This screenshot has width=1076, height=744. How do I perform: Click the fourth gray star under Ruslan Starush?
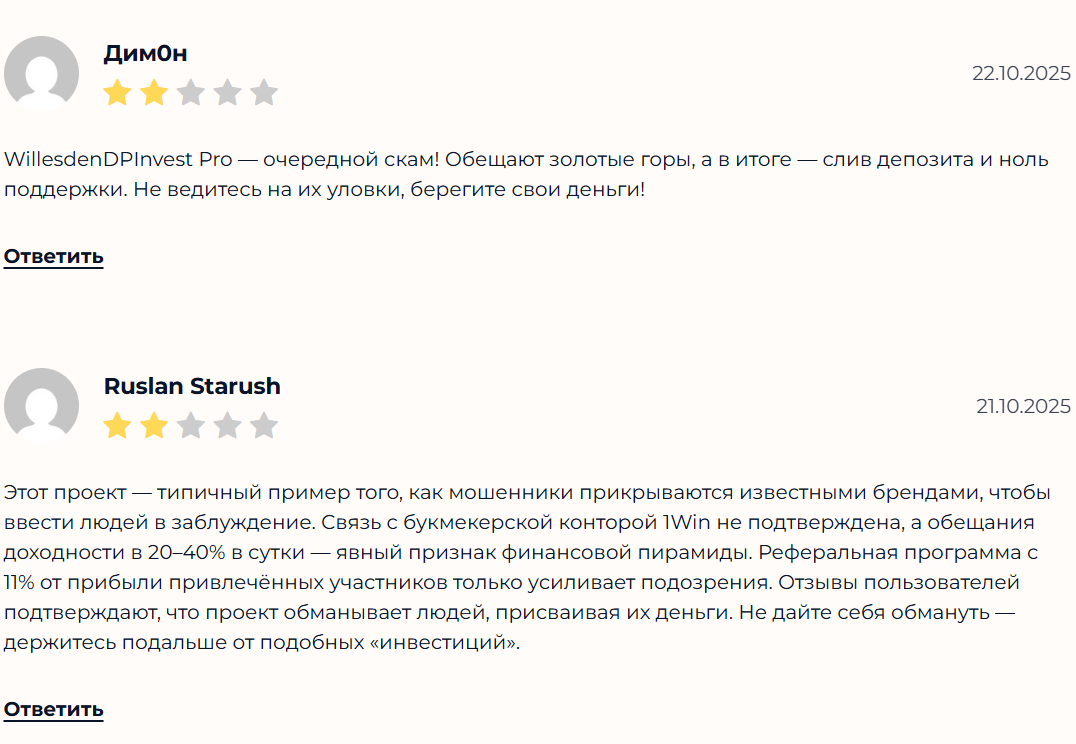coord(227,425)
